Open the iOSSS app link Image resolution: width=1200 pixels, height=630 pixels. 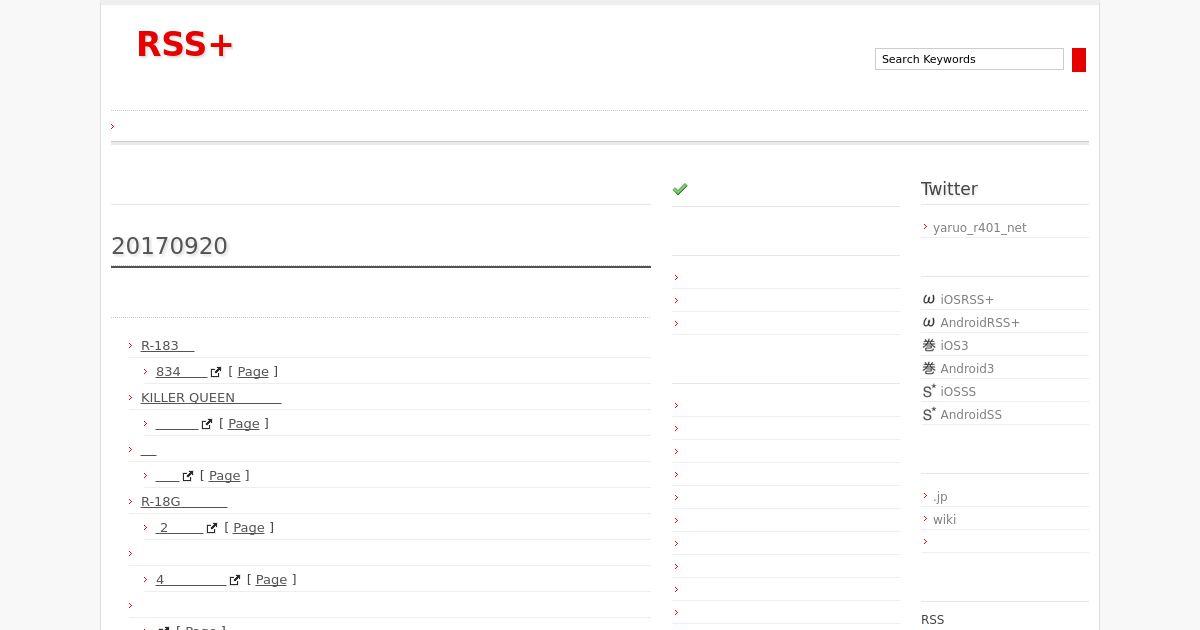coord(958,391)
